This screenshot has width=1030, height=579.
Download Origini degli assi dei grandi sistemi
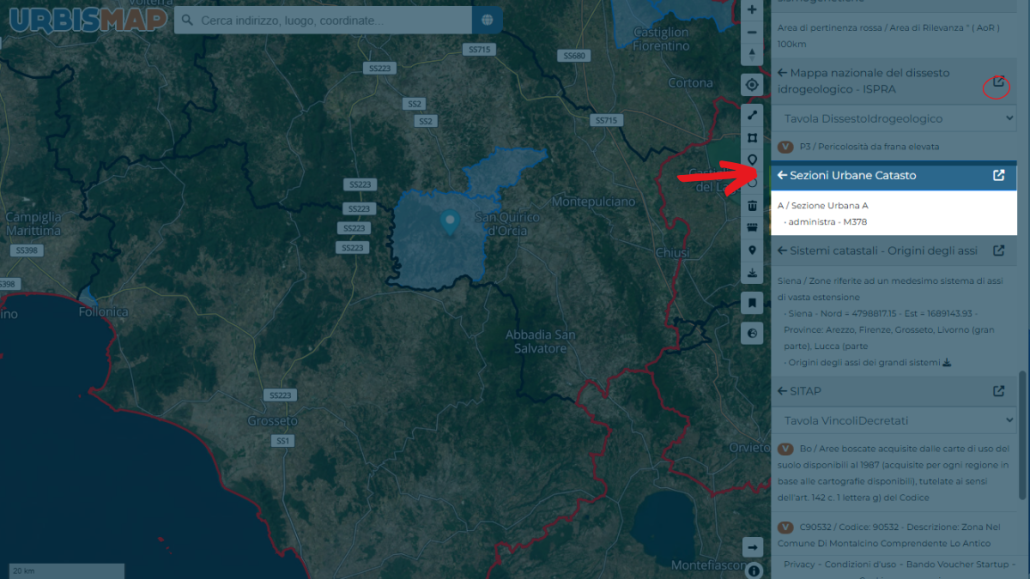[x=947, y=362]
